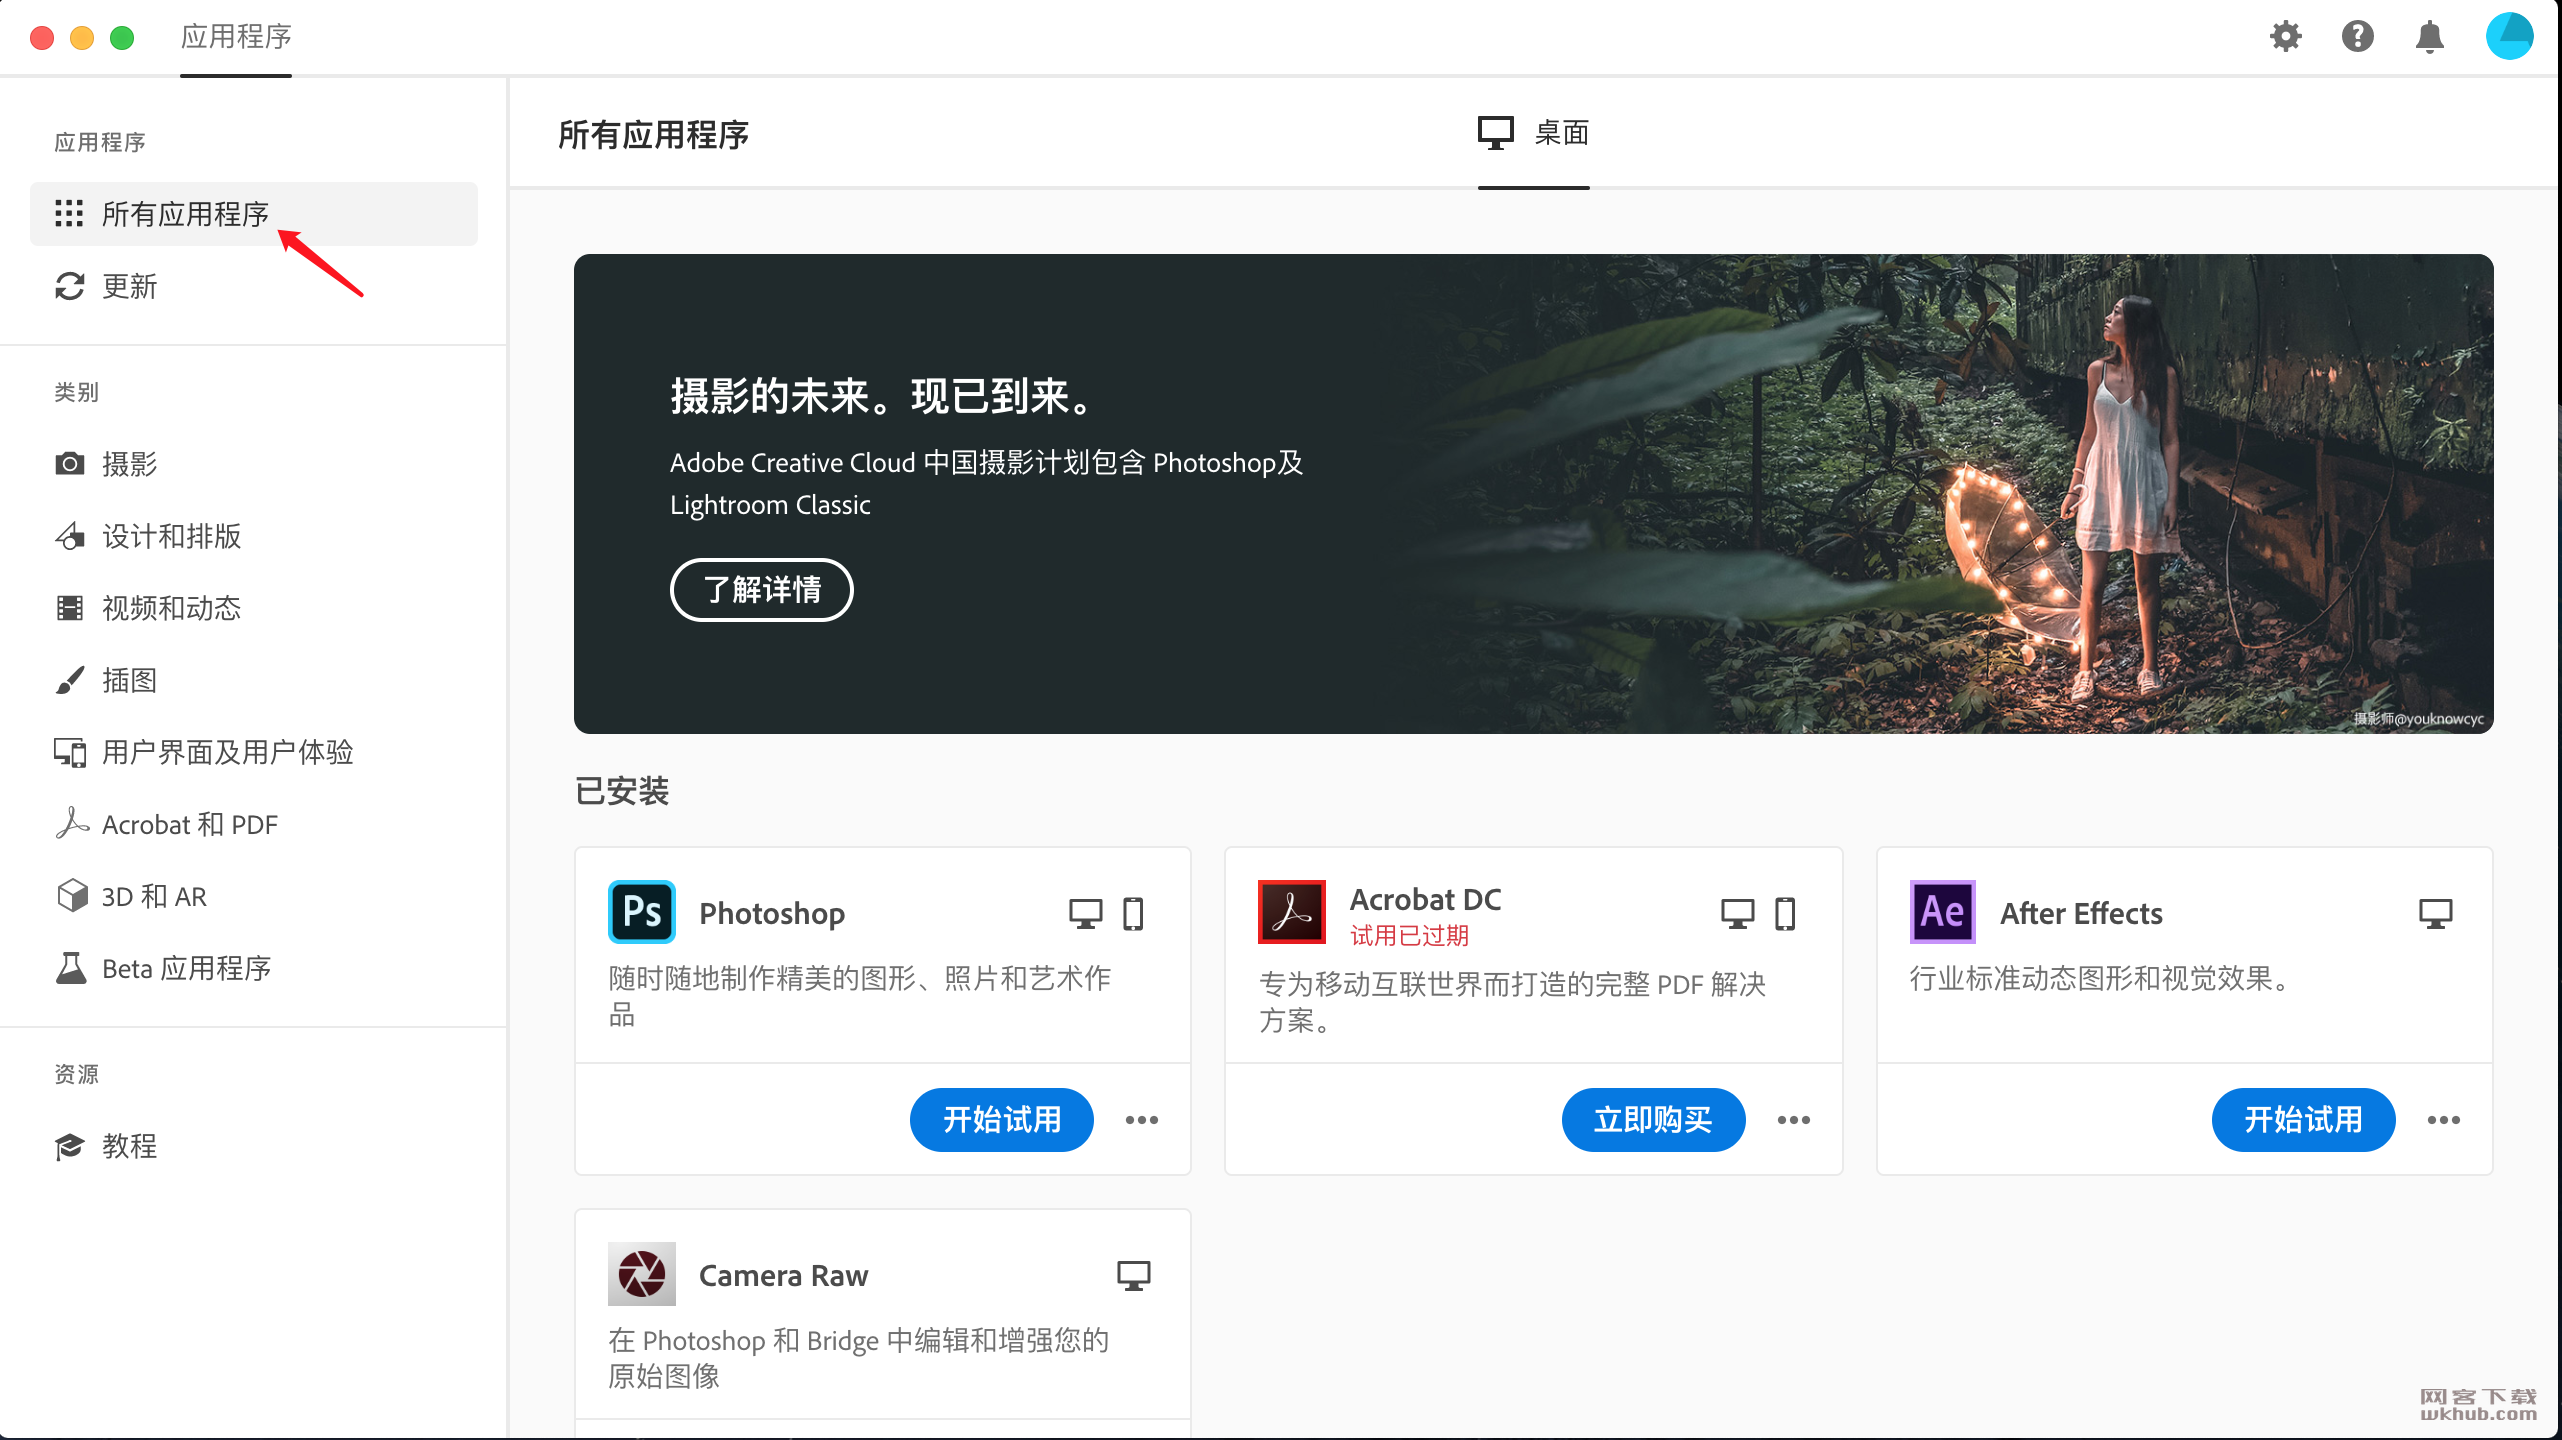
Task: Click the film icon beside 视频和动态
Action: click(69, 608)
